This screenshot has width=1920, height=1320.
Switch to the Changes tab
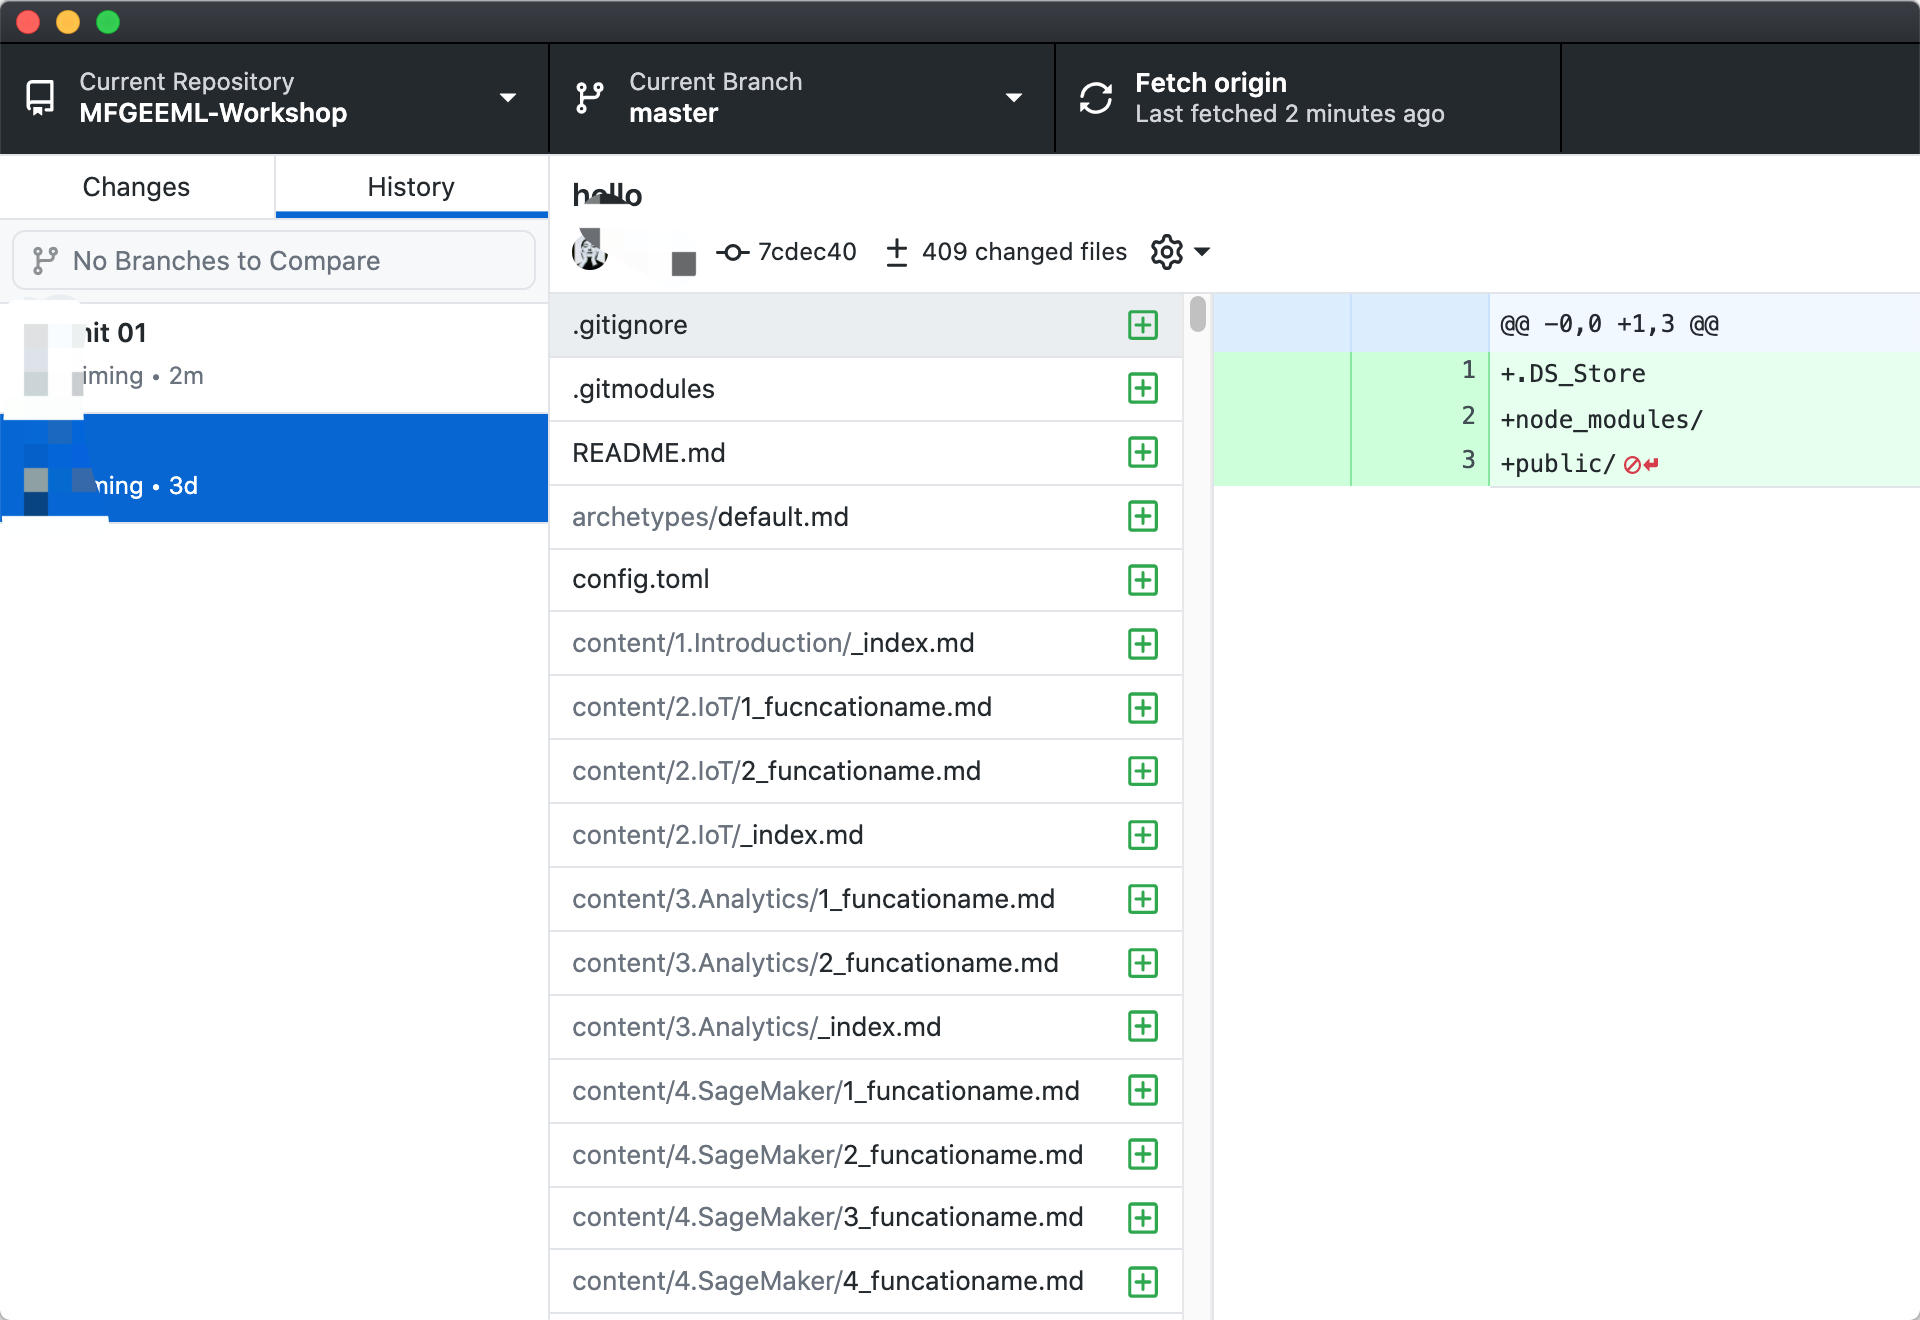(x=137, y=187)
